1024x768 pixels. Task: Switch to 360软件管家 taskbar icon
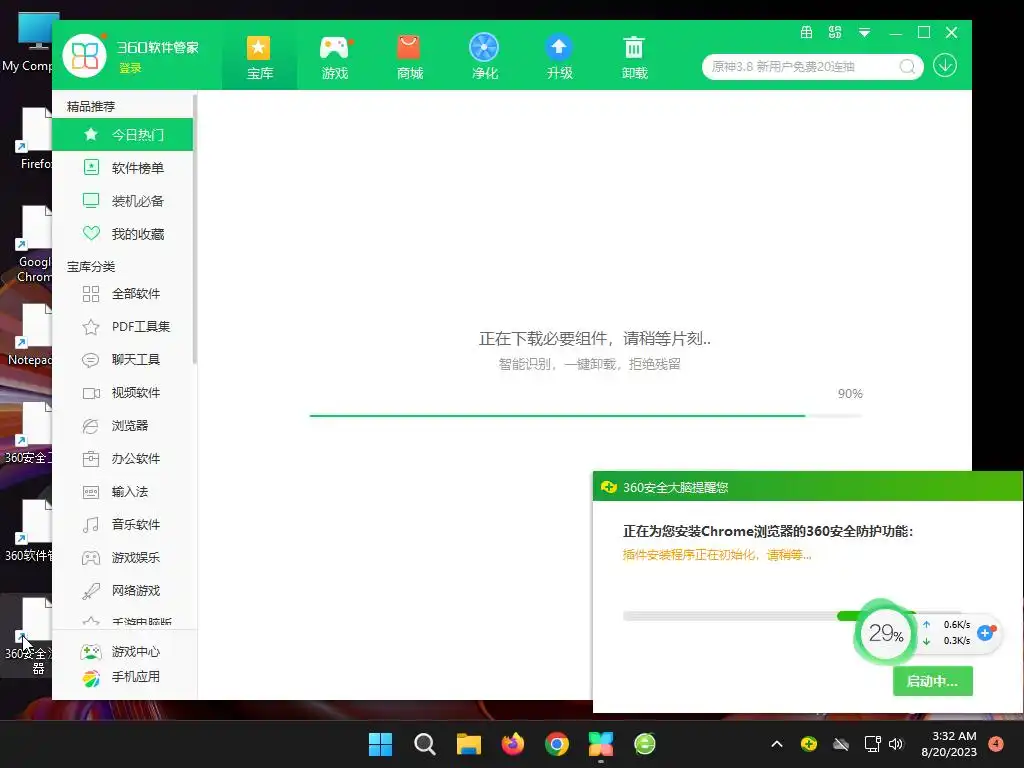601,744
